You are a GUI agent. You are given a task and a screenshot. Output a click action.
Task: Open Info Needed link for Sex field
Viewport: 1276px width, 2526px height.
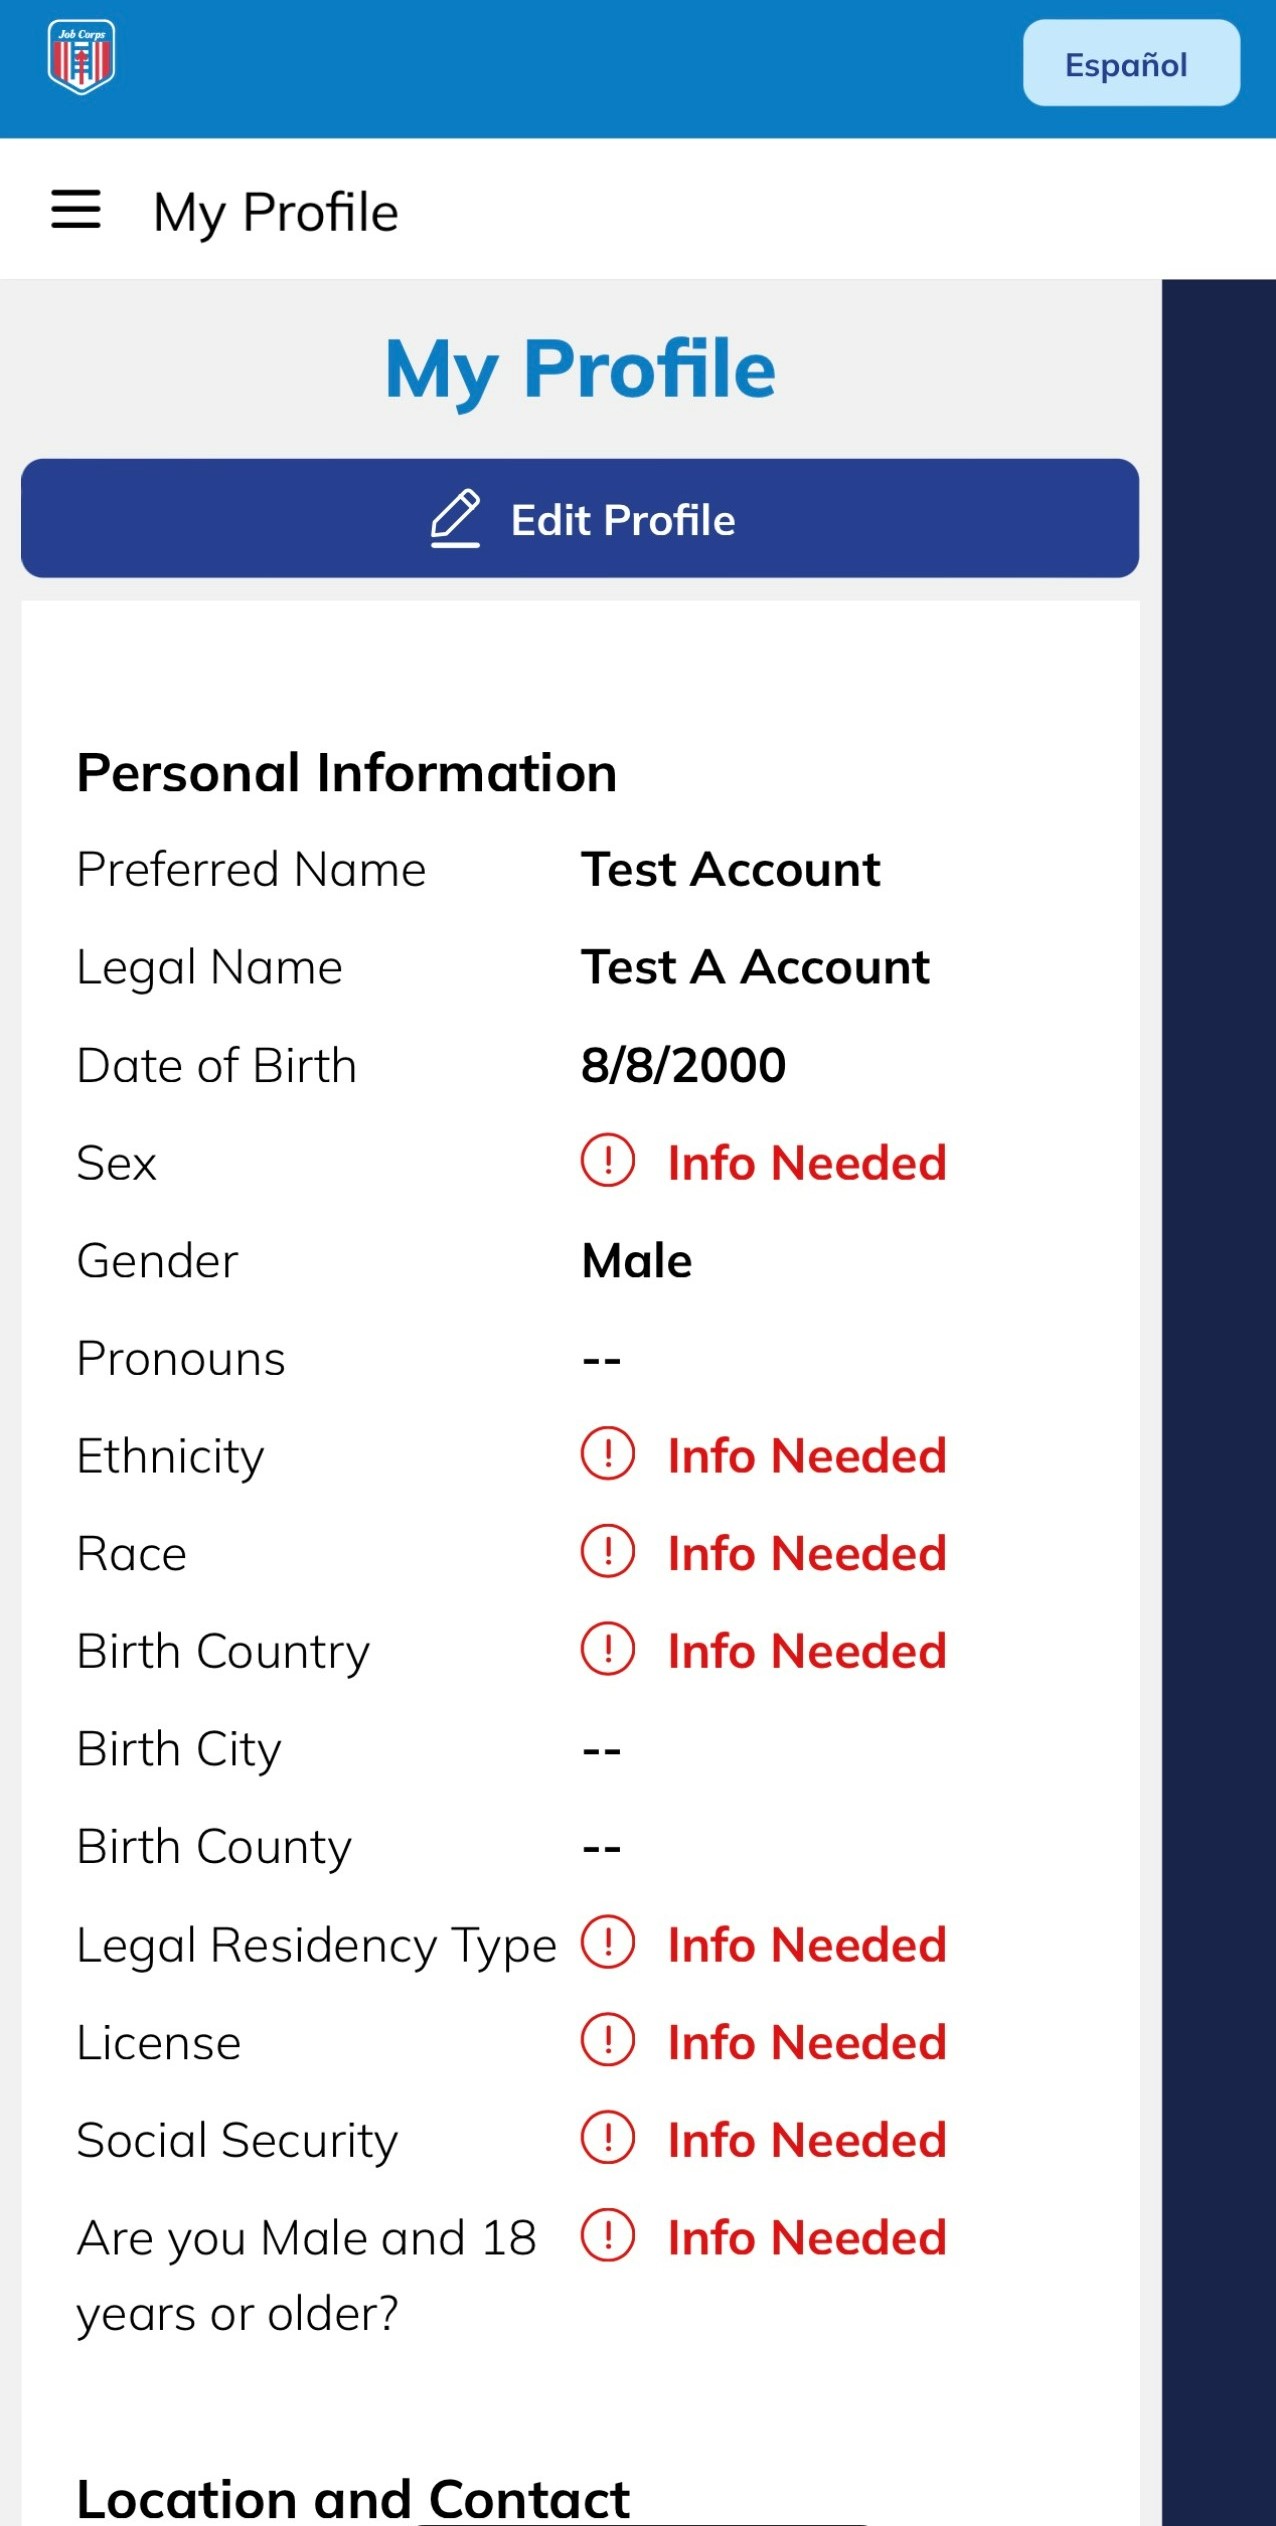point(805,1162)
